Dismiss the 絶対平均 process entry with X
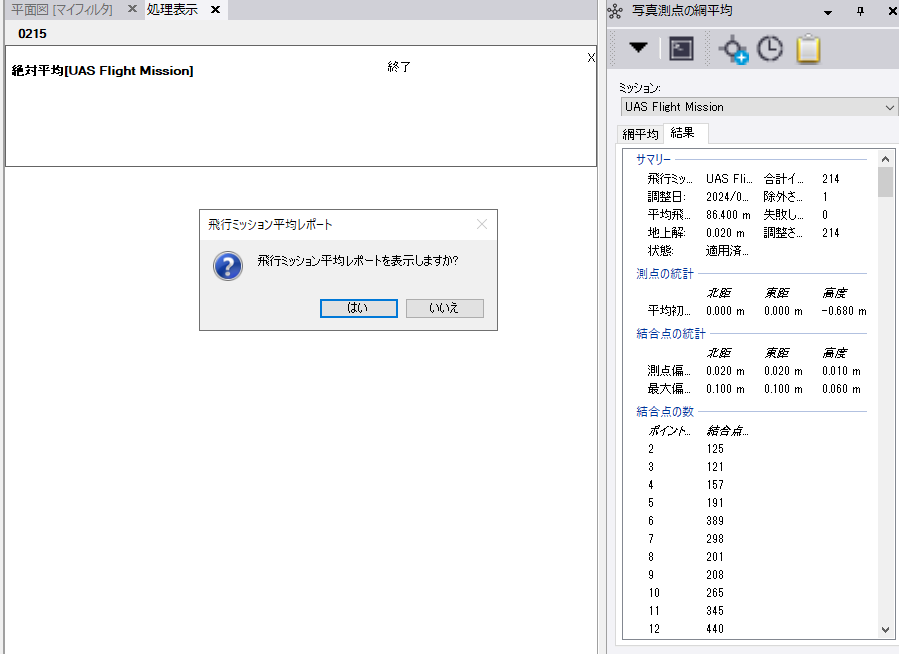Viewport: 899px width, 654px height. 591,58
